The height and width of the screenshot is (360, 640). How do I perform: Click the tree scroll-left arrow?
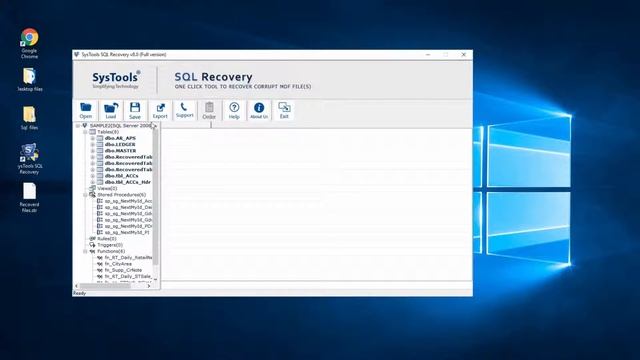click(x=77, y=286)
